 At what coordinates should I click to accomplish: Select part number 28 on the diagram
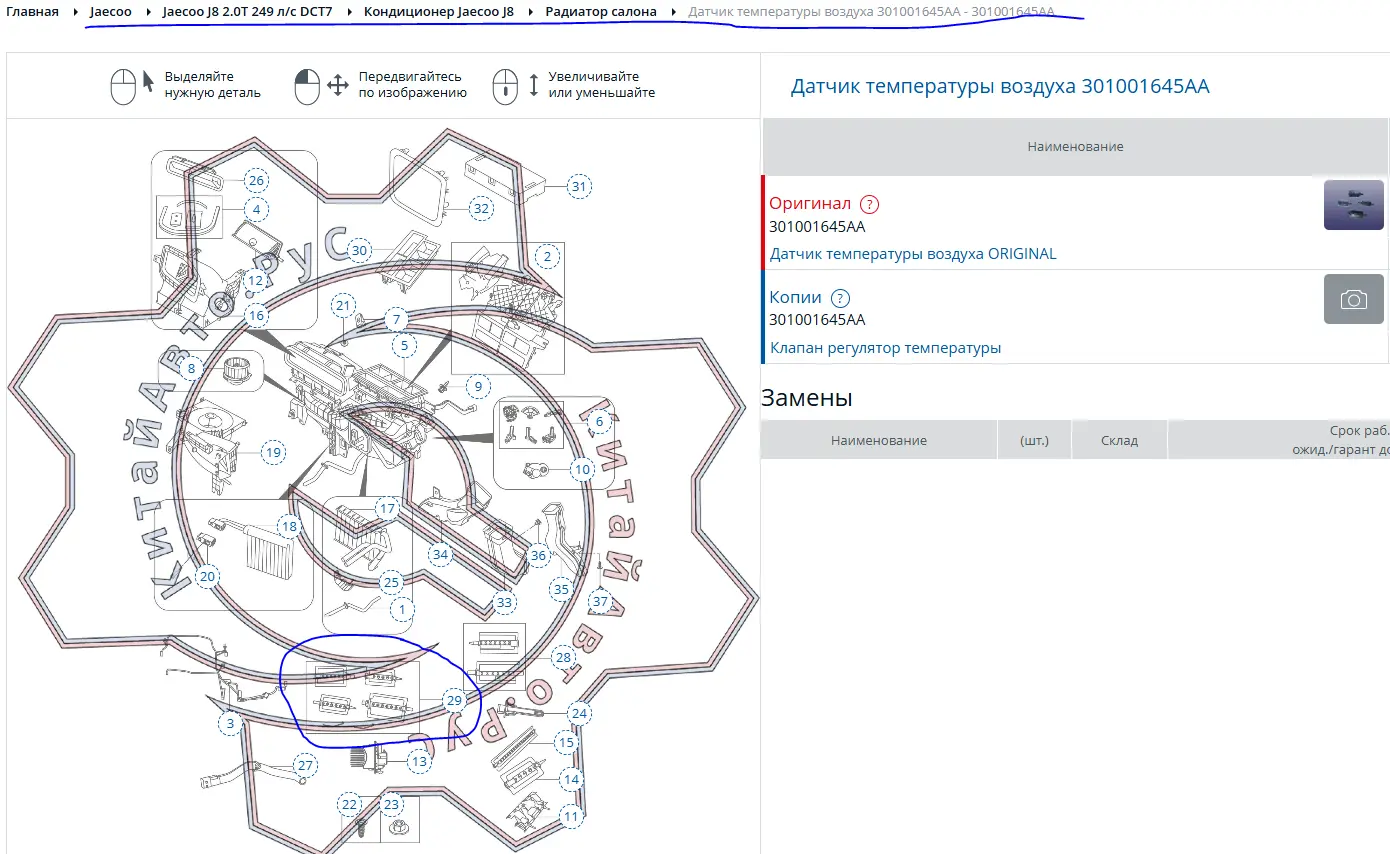point(563,657)
